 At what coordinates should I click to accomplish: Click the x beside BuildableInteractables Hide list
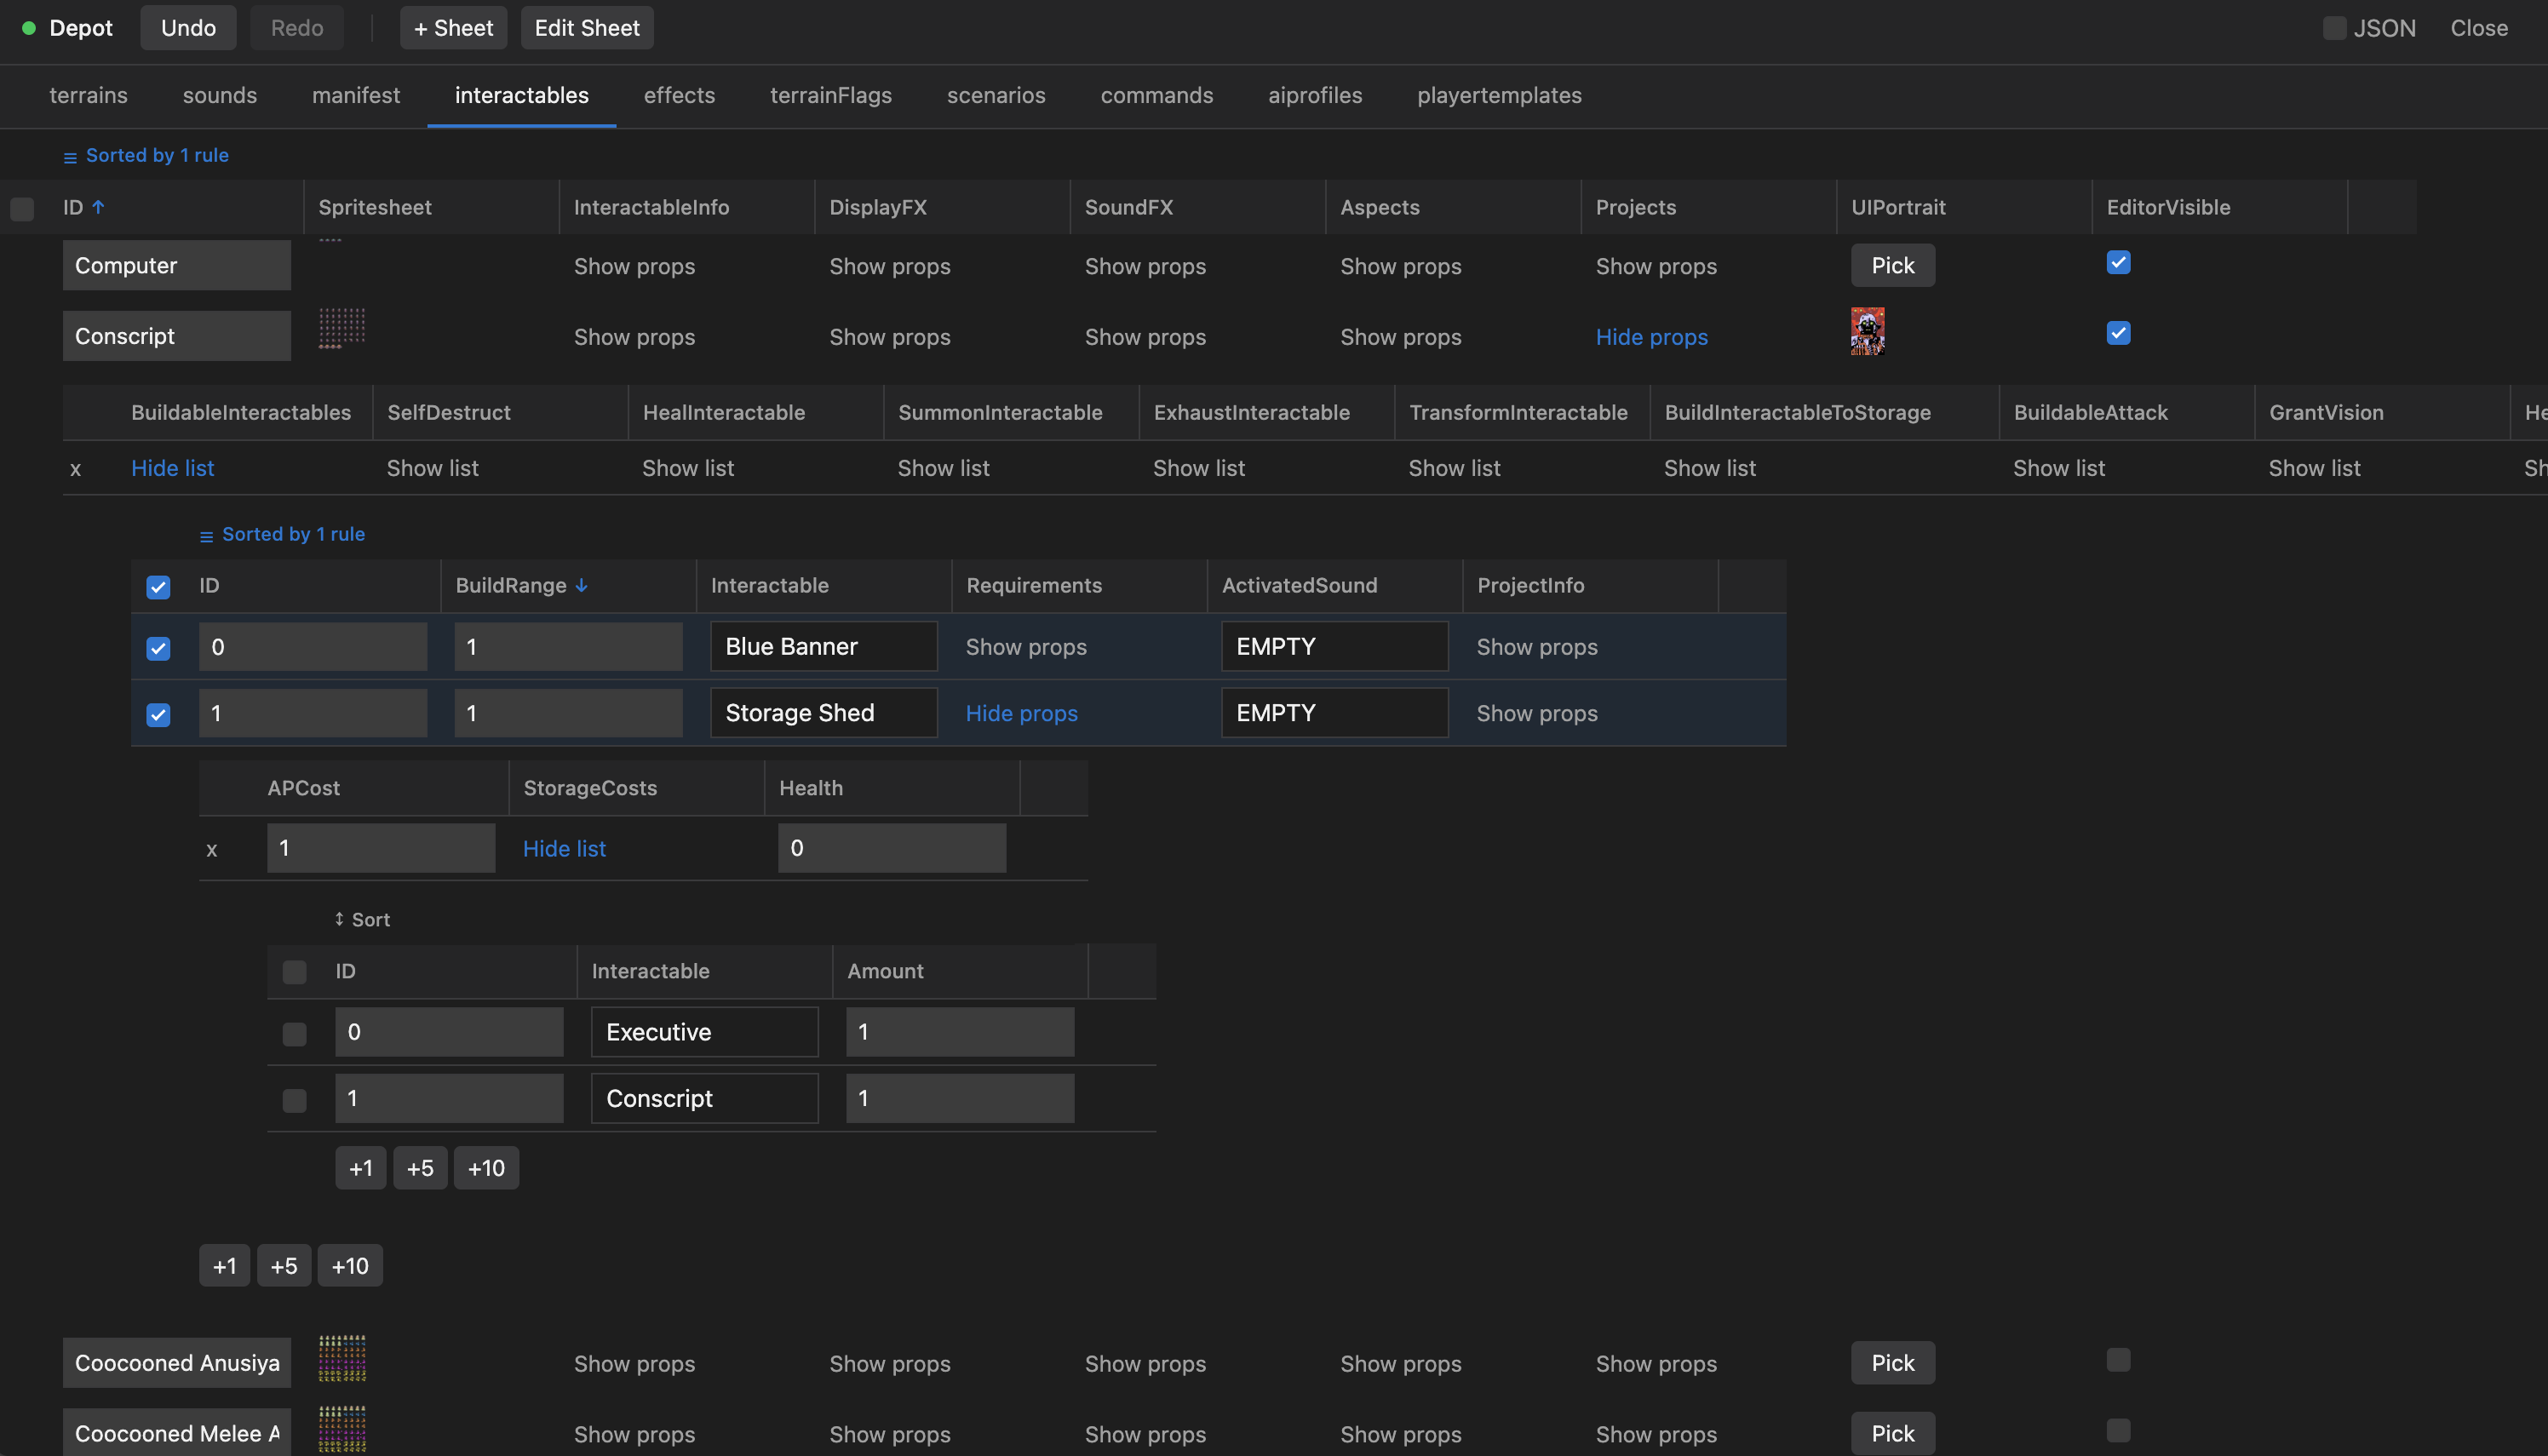tap(75, 469)
